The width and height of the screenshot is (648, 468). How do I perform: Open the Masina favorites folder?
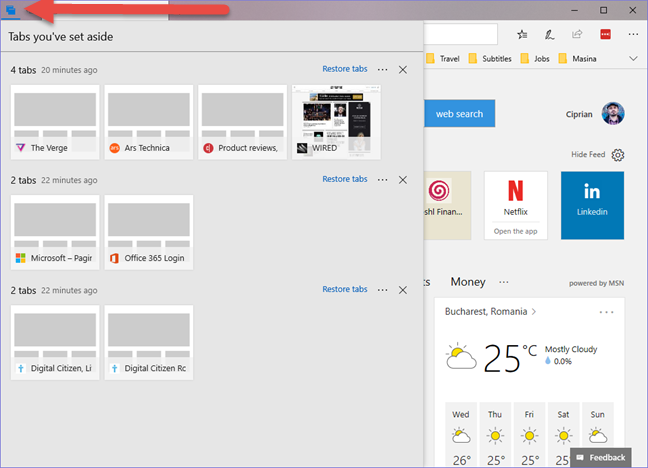pos(577,59)
